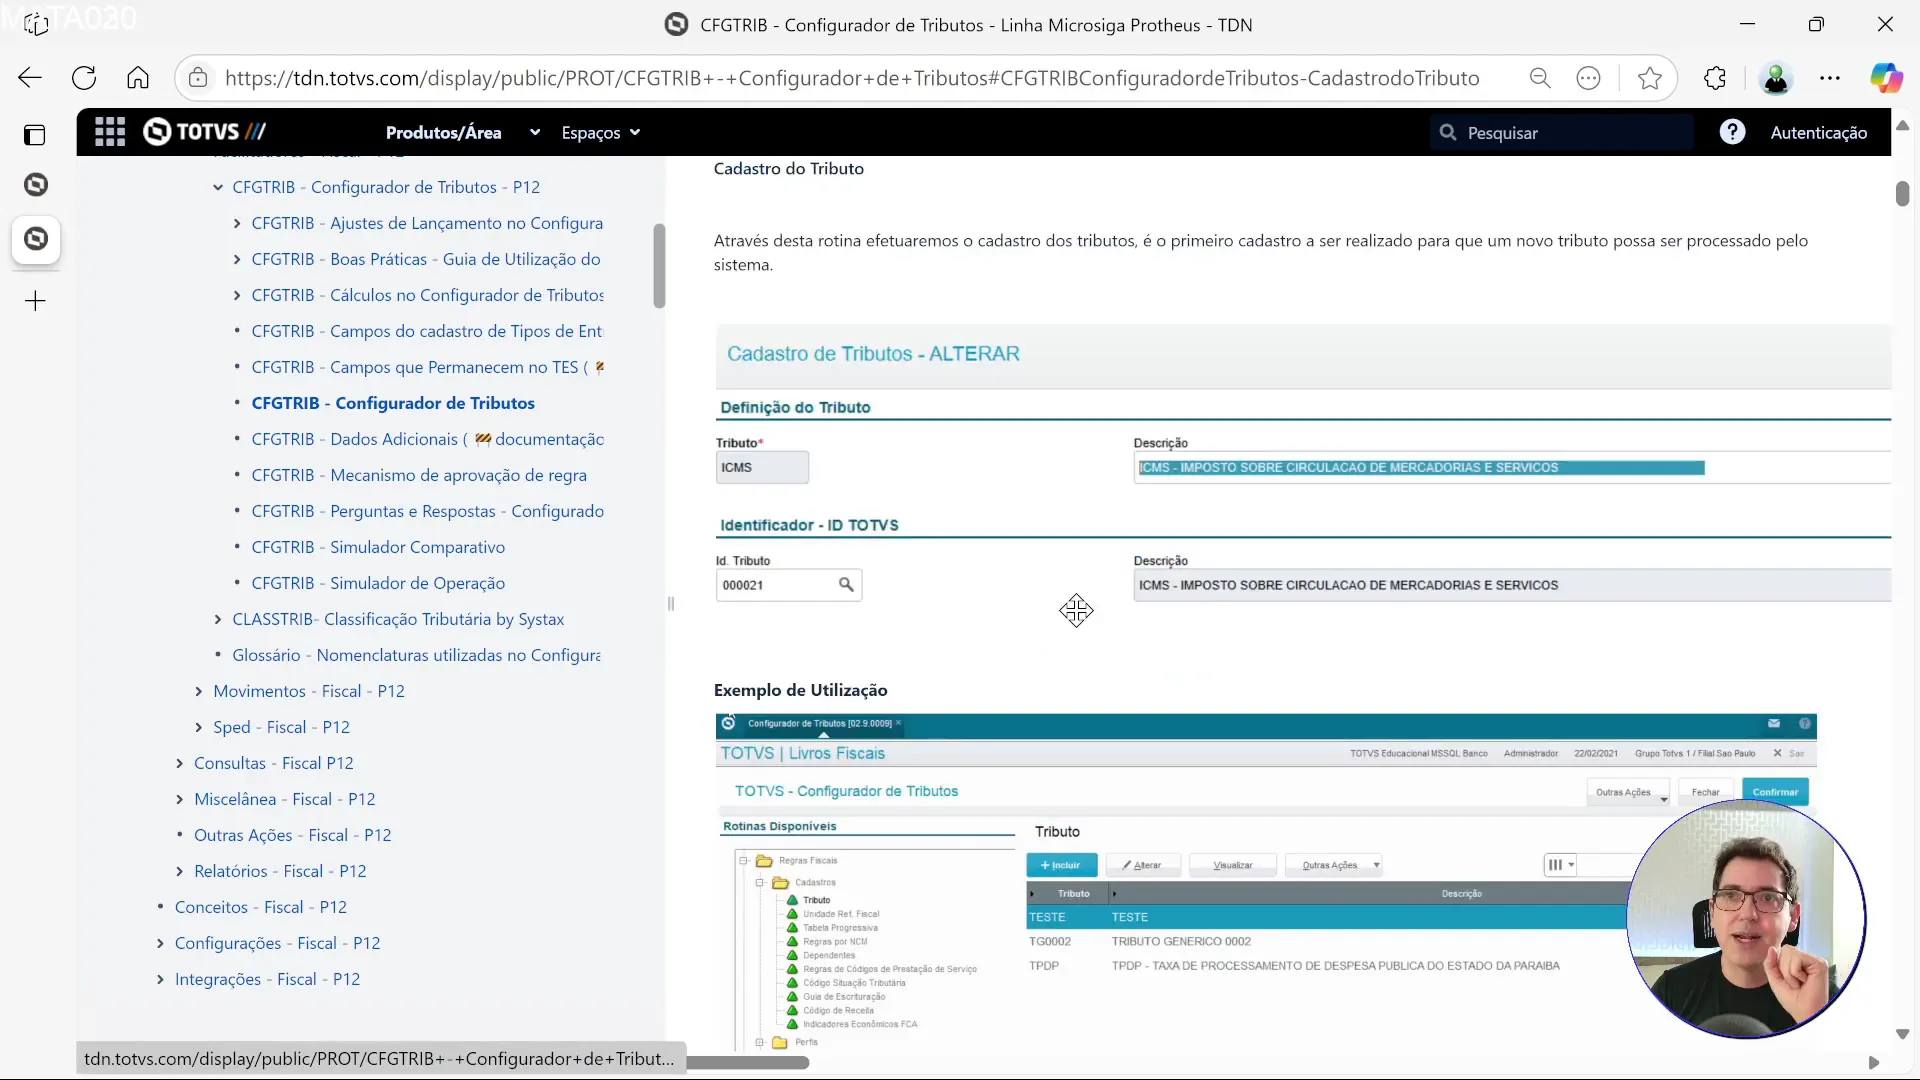Image resolution: width=1920 pixels, height=1080 pixels.
Task: Open Relatórios - Fiscal - P12 link
Action: pos(280,871)
